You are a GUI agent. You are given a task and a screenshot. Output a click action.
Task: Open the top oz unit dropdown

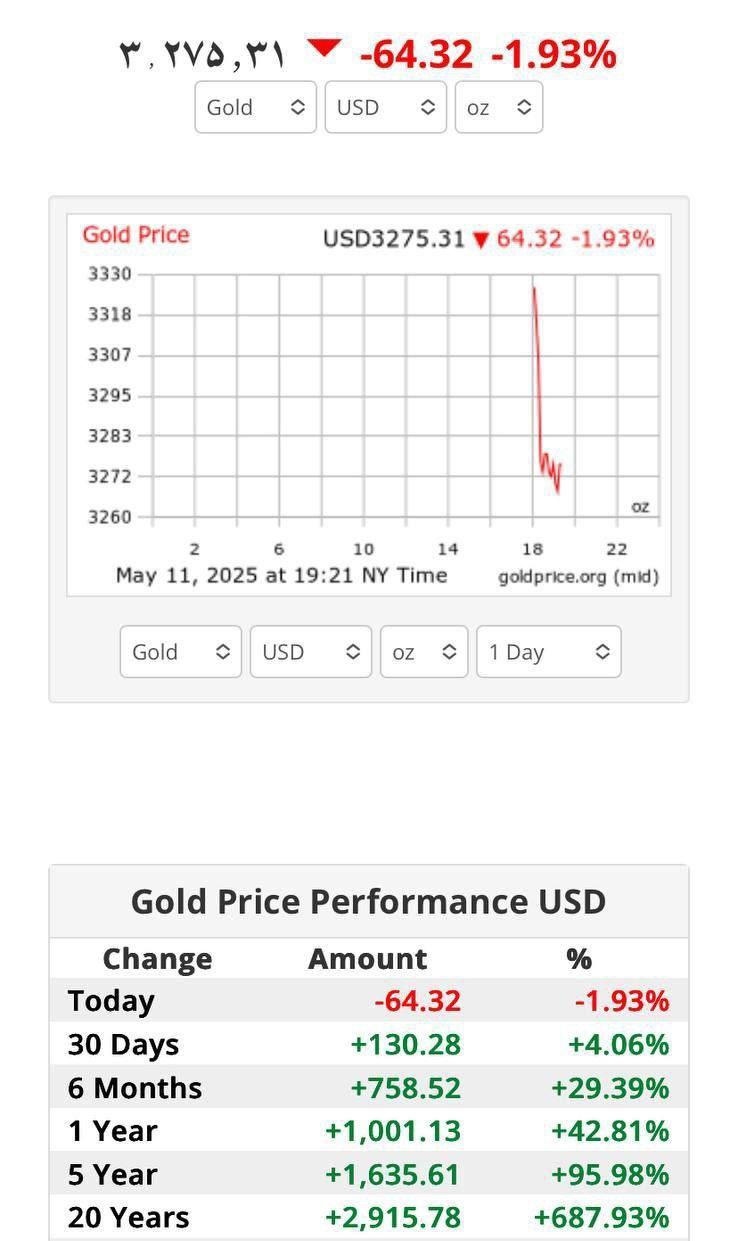(498, 107)
